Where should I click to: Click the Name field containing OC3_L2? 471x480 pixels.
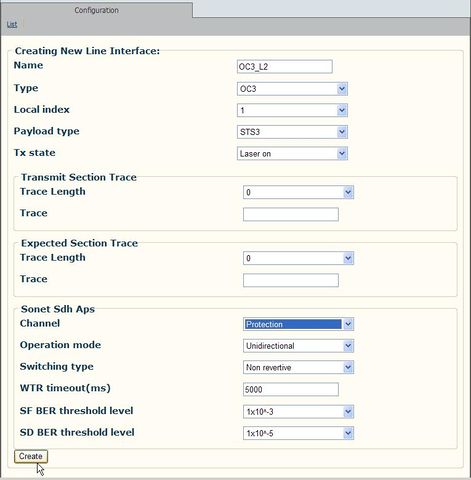click(x=285, y=67)
